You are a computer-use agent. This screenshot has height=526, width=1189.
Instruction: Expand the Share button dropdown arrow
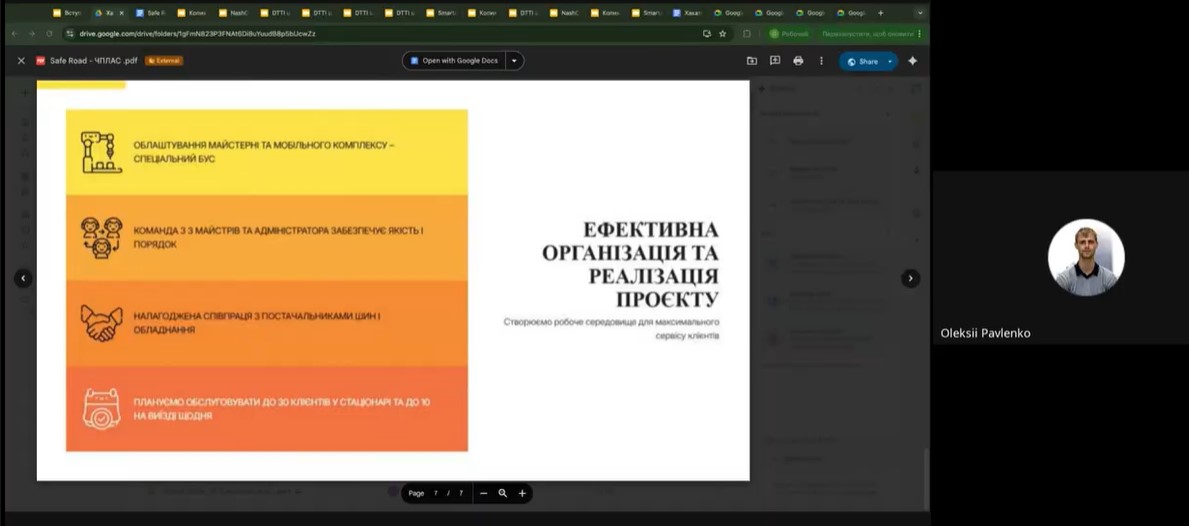(890, 61)
